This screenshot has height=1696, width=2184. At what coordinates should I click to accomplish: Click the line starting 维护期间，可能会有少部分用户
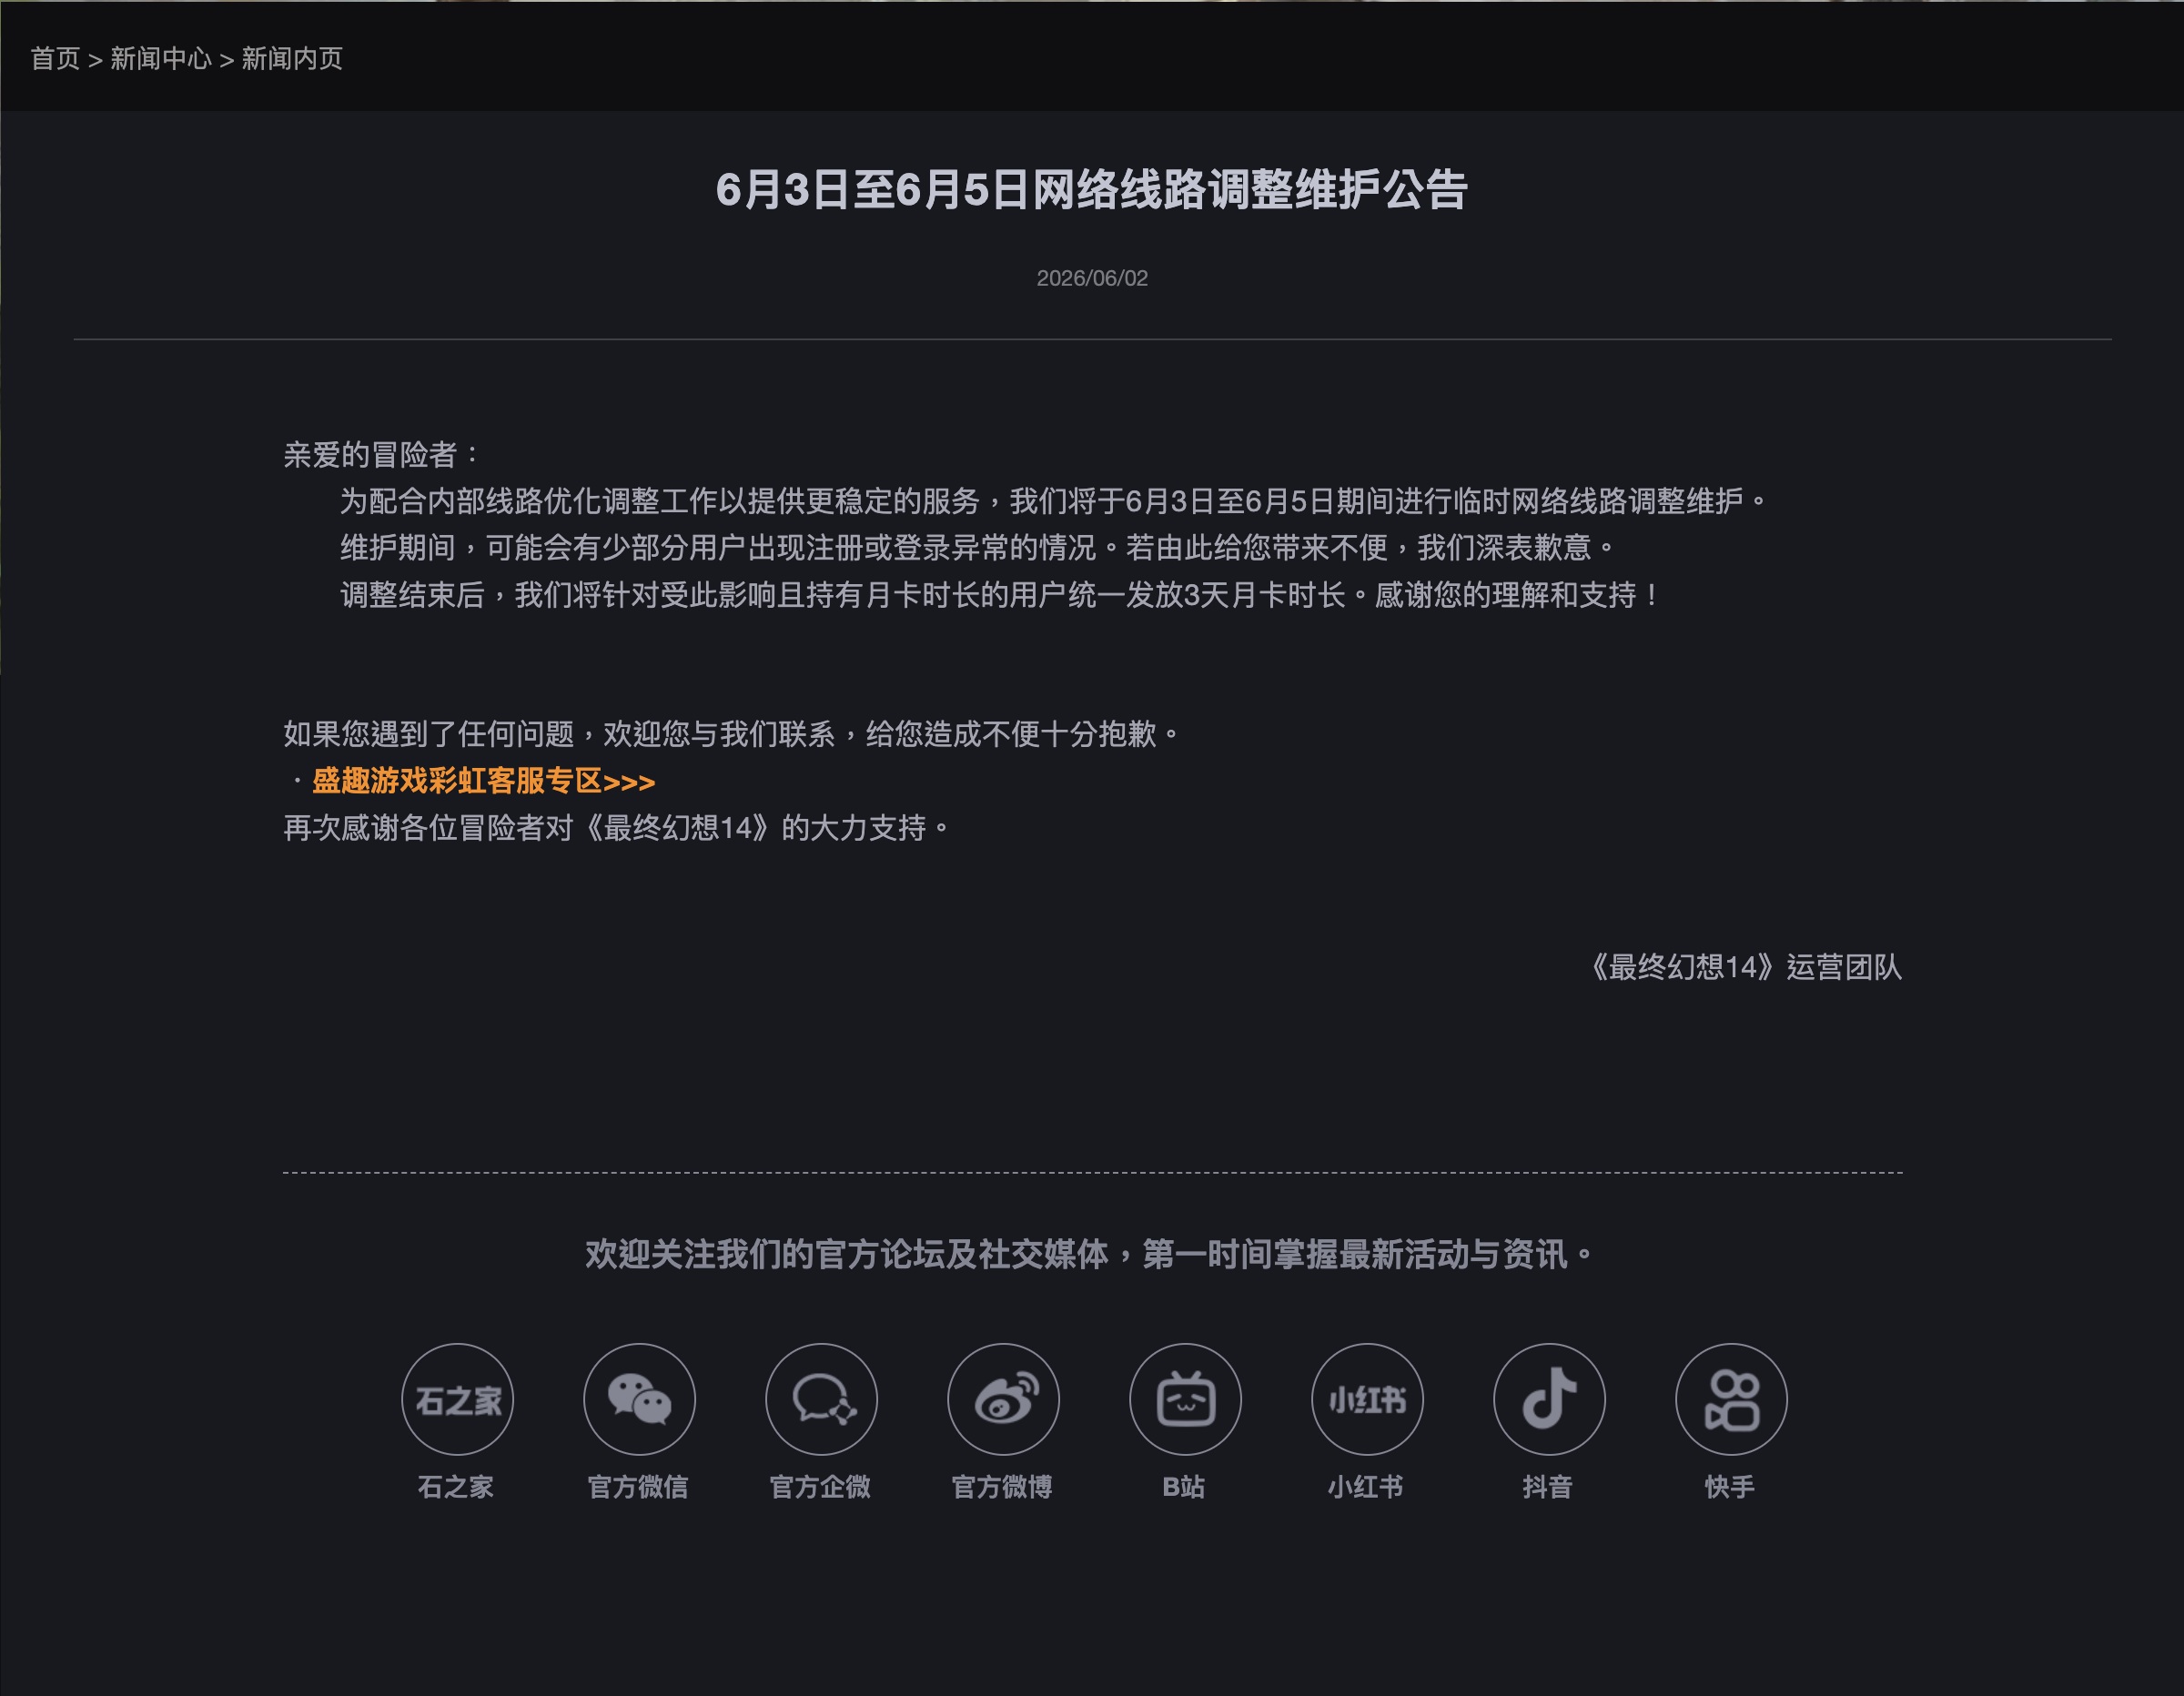click(979, 548)
